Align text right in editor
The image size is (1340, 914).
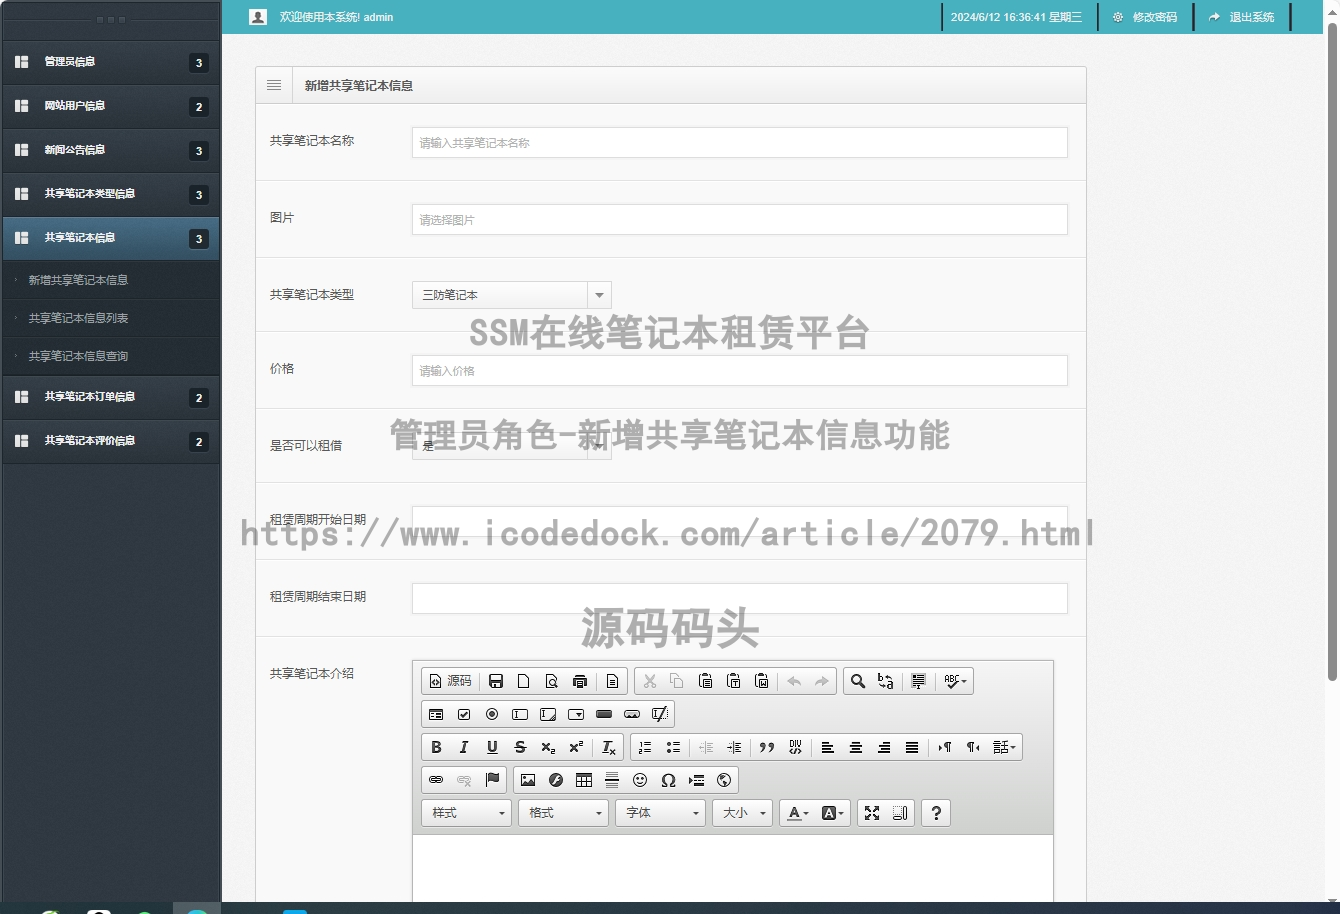click(x=884, y=747)
